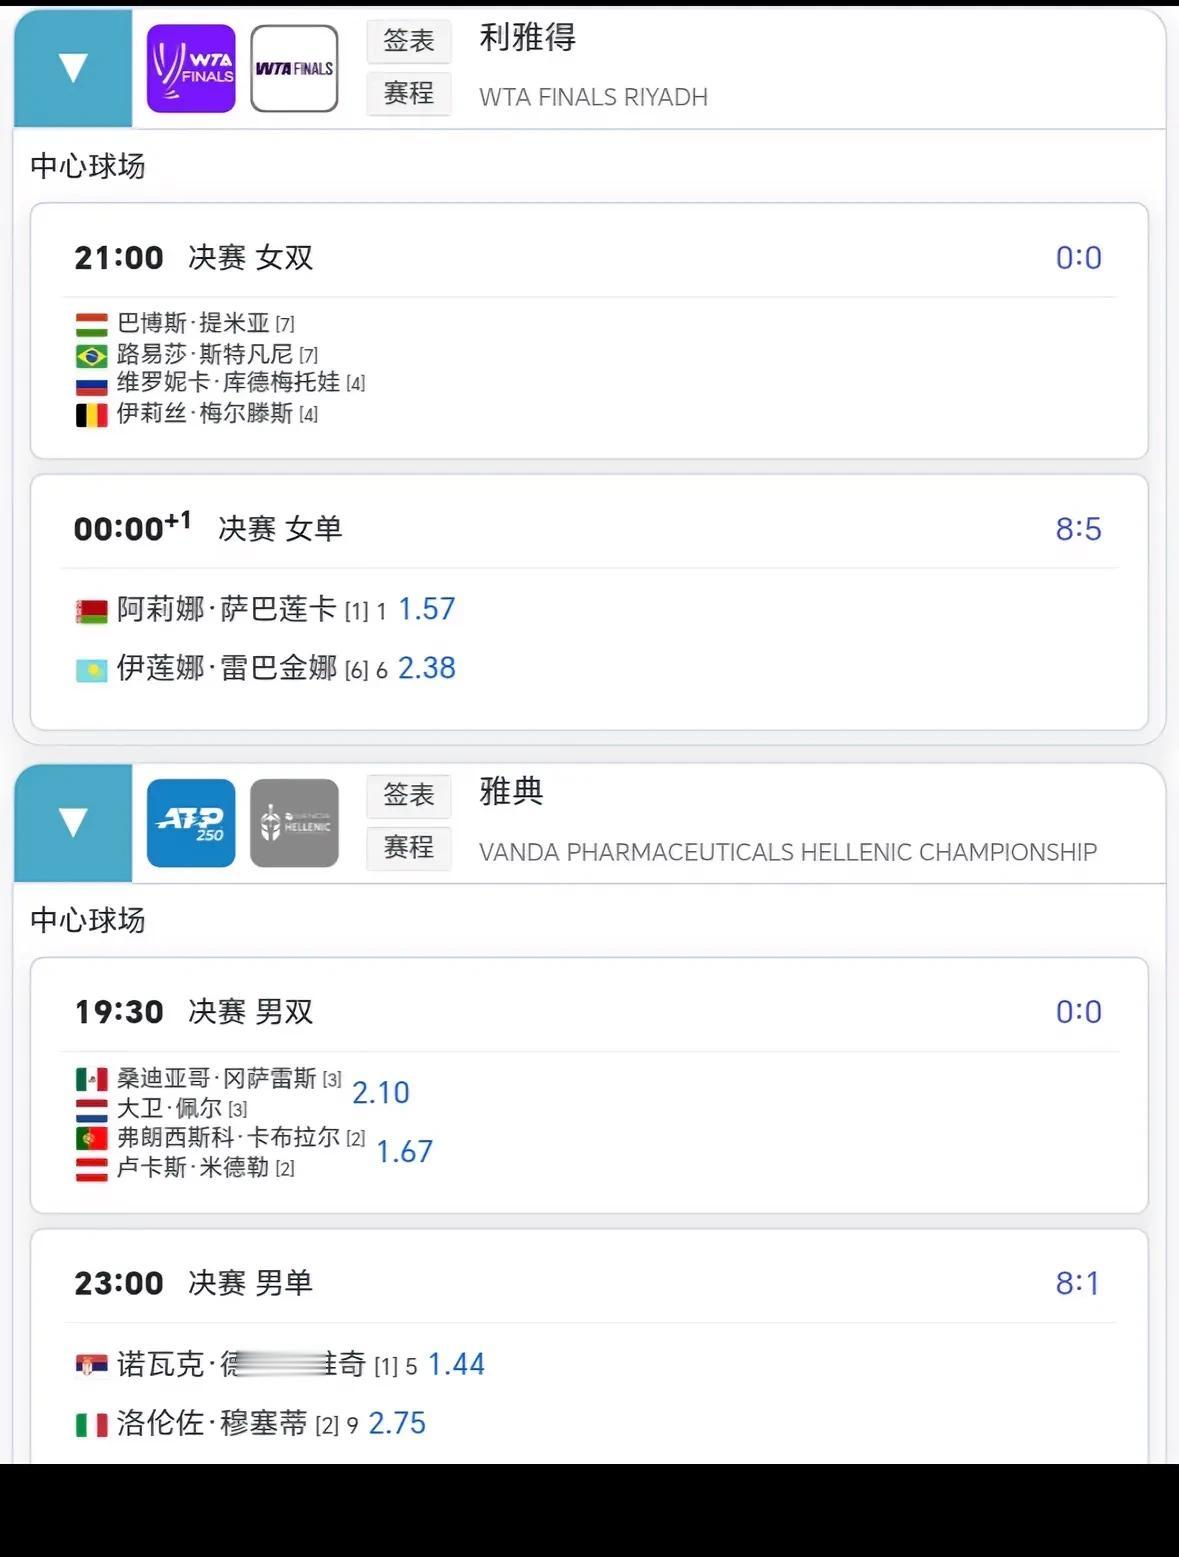Screen dimensions: 1179x1557
Task: Click the Italy flag next to 穆塞蒂
Action: pos(92,1425)
